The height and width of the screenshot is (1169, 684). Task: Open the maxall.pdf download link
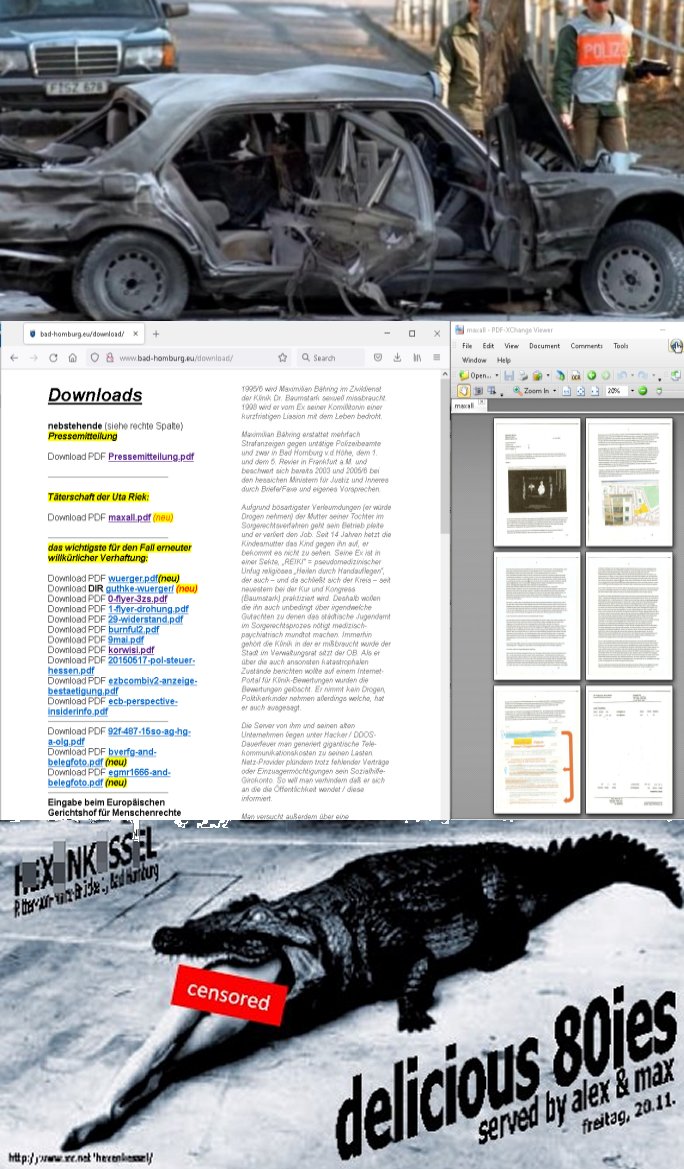pyautogui.click(x=129, y=517)
